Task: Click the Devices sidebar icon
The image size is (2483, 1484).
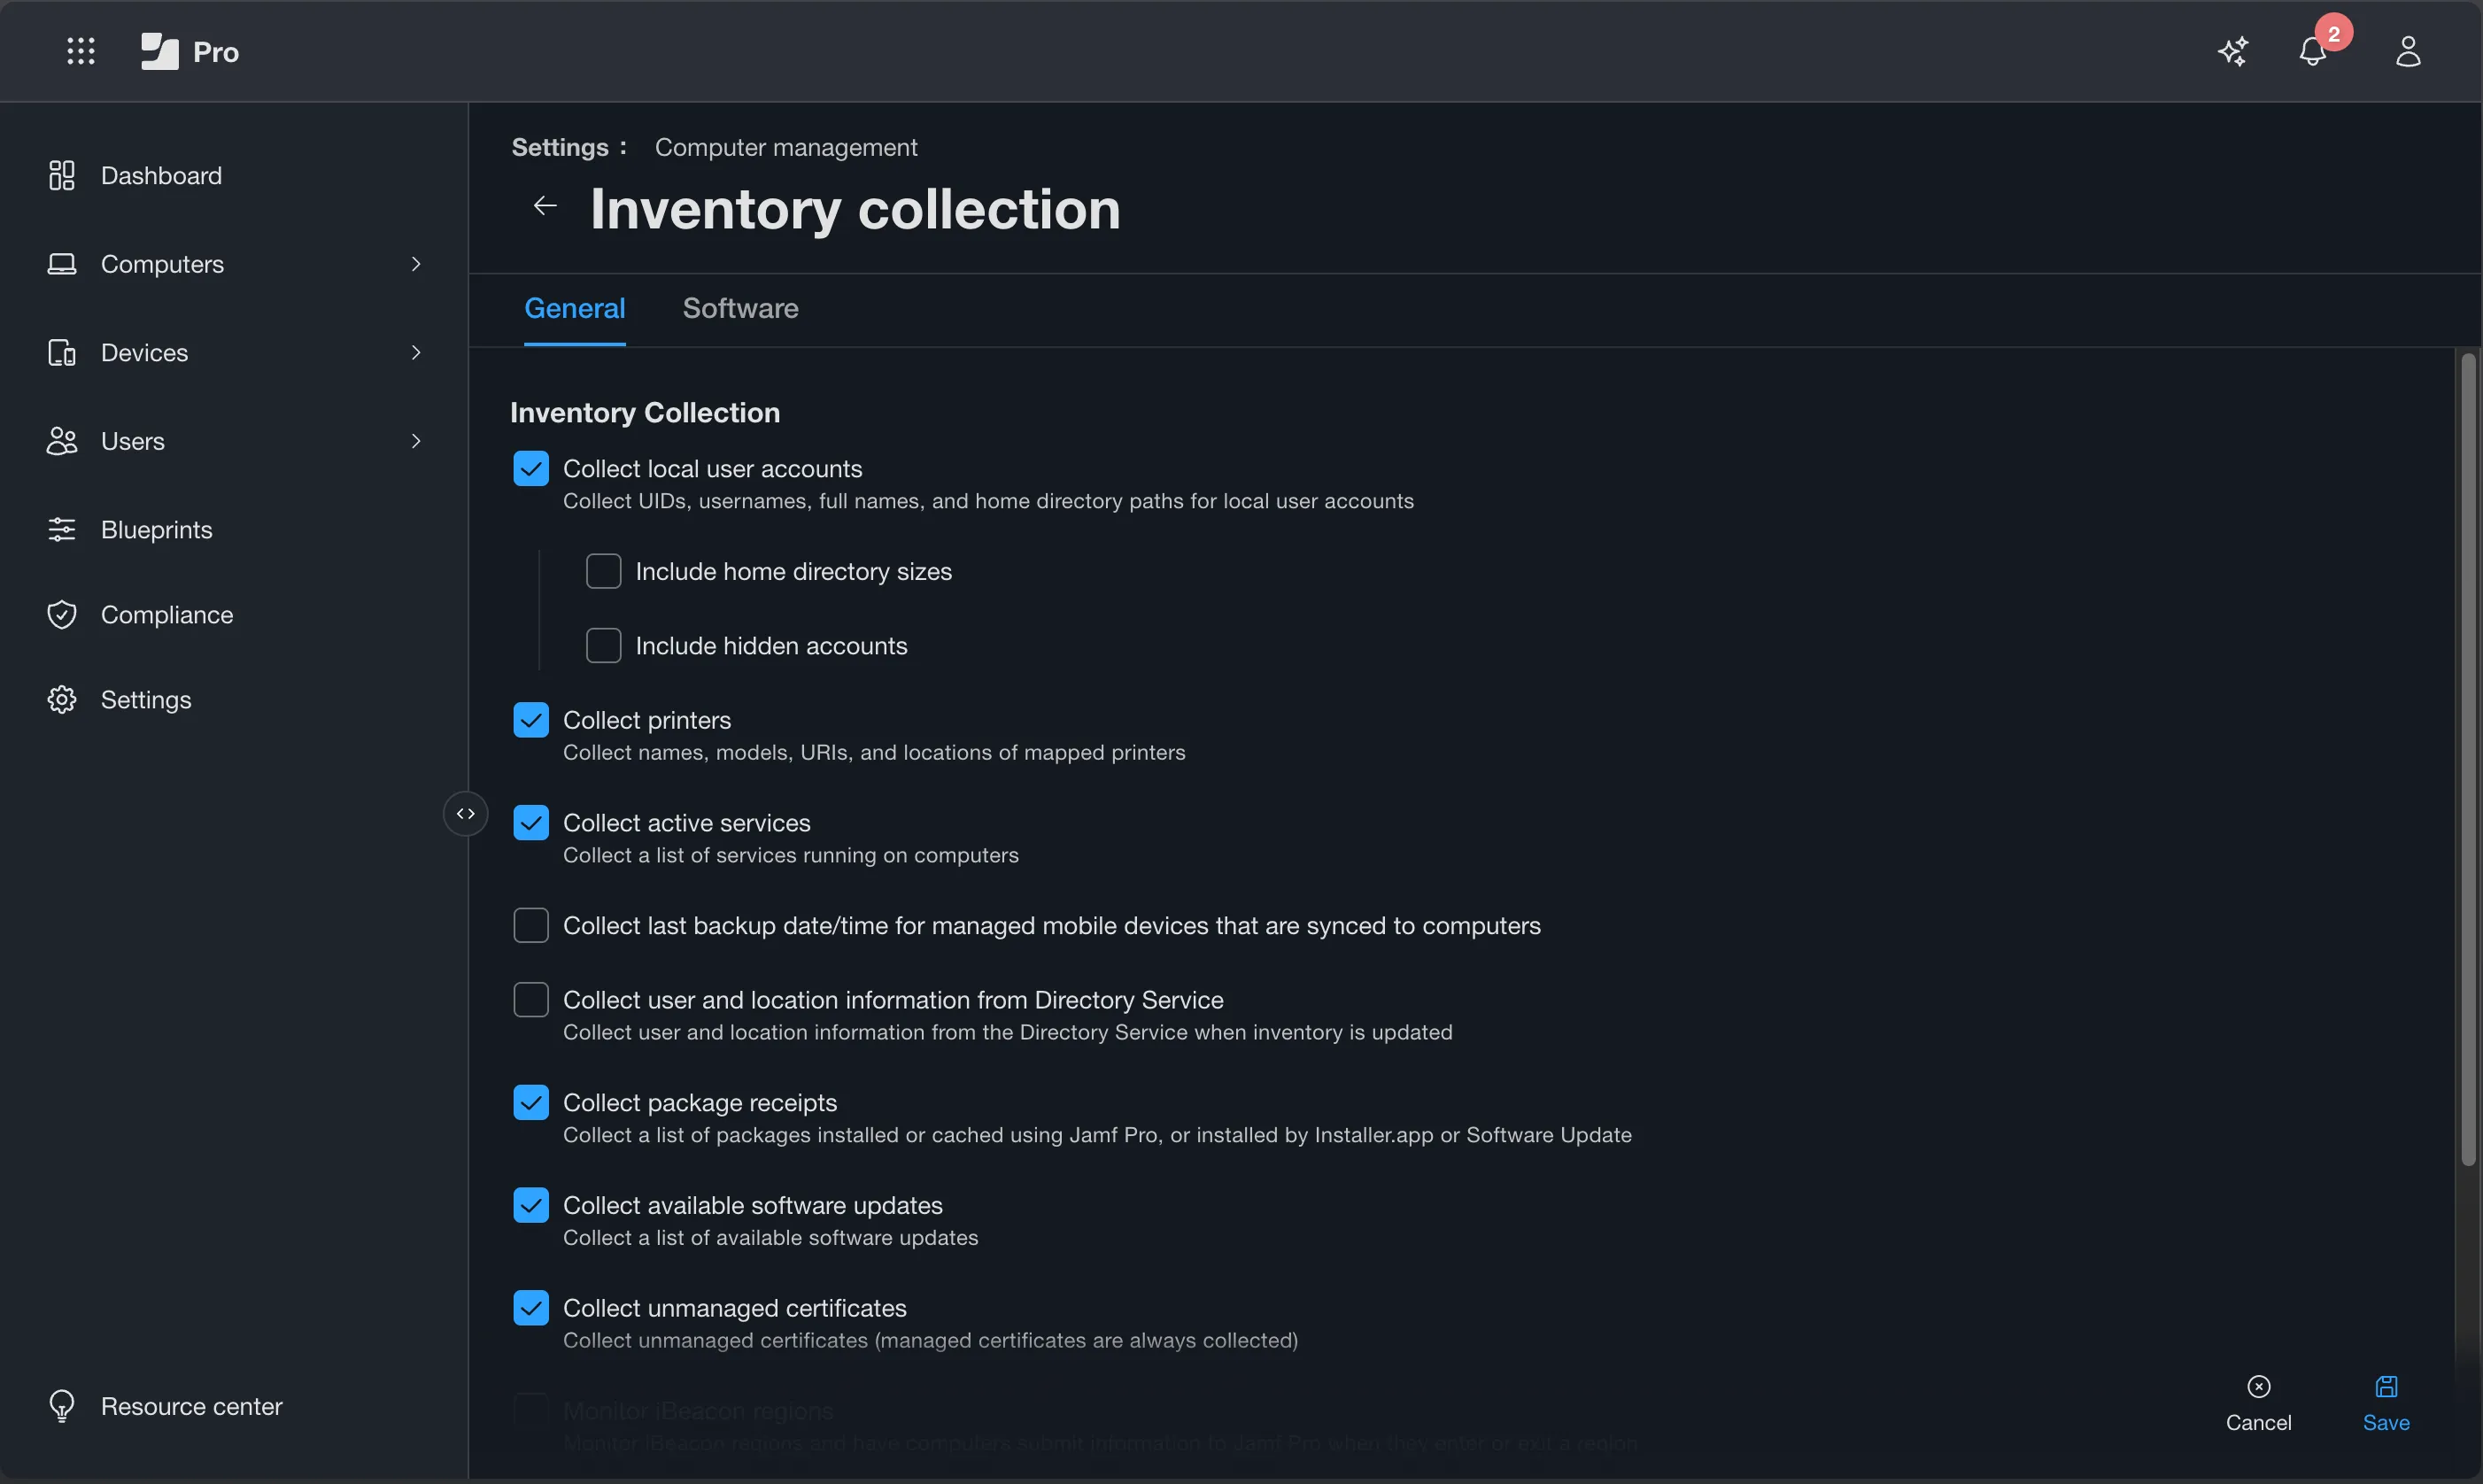Action: click(62, 353)
